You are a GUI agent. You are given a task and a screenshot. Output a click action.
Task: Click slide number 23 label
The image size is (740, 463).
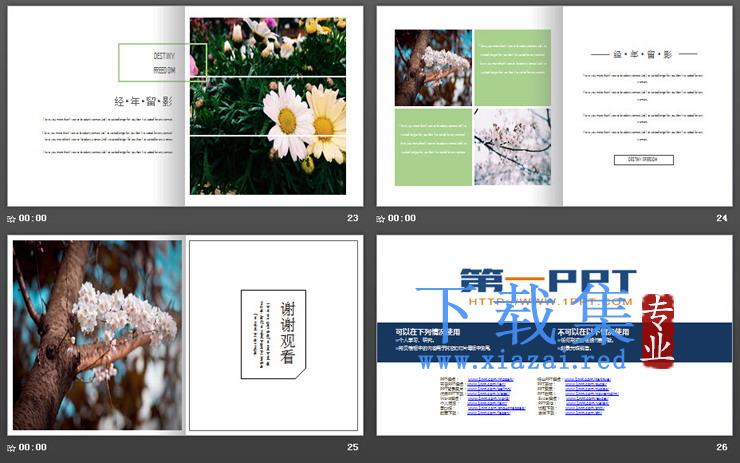pos(353,218)
